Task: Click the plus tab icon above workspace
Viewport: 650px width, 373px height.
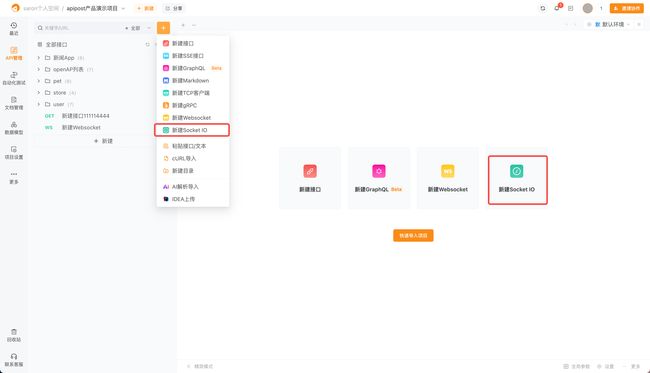Action: click(x=183, y=25)
